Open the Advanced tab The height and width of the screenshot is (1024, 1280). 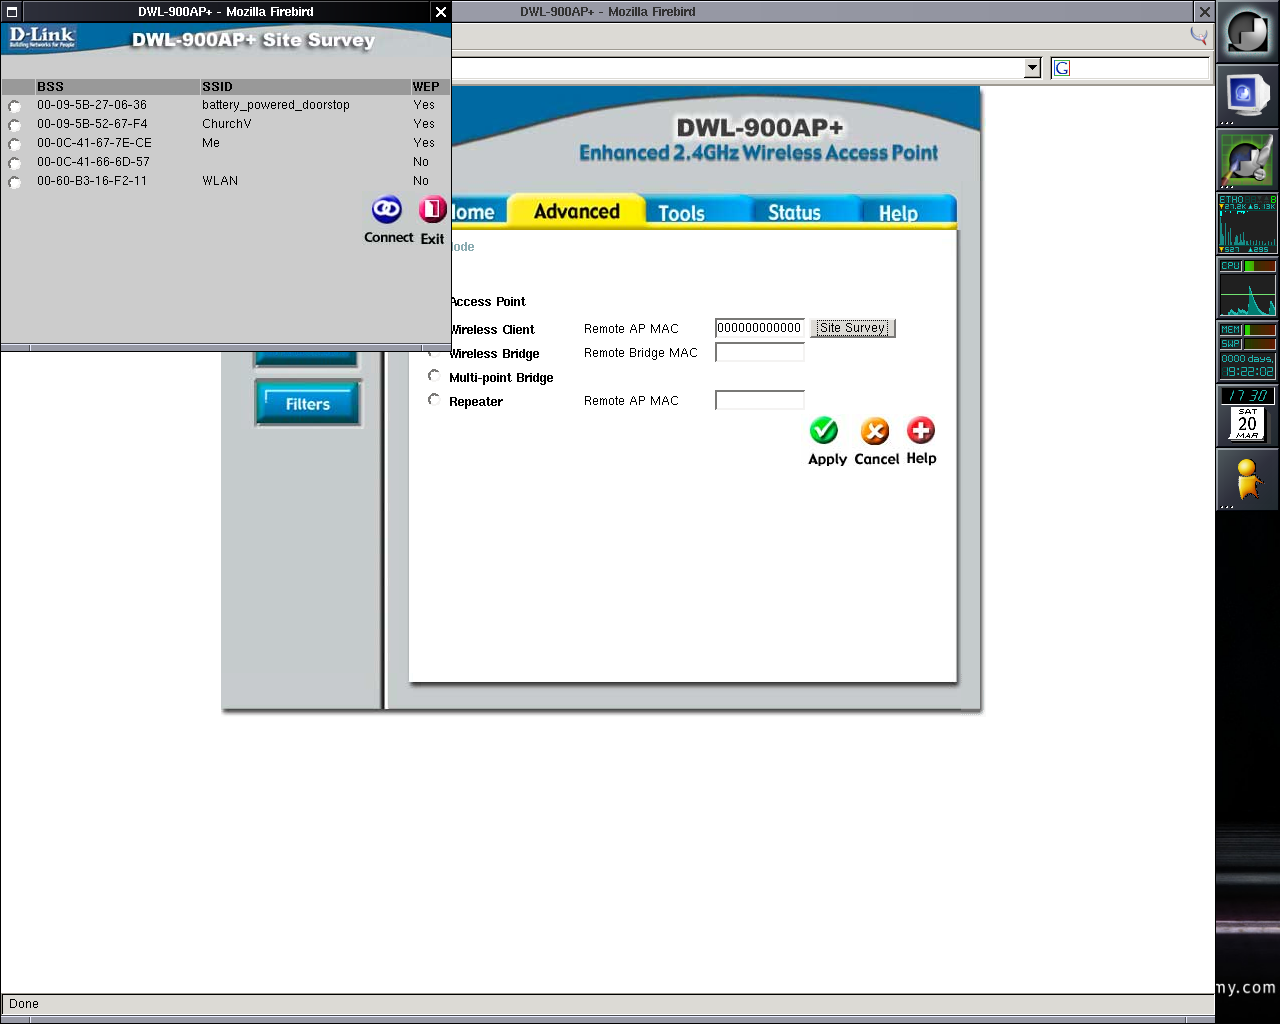point(577,211)
